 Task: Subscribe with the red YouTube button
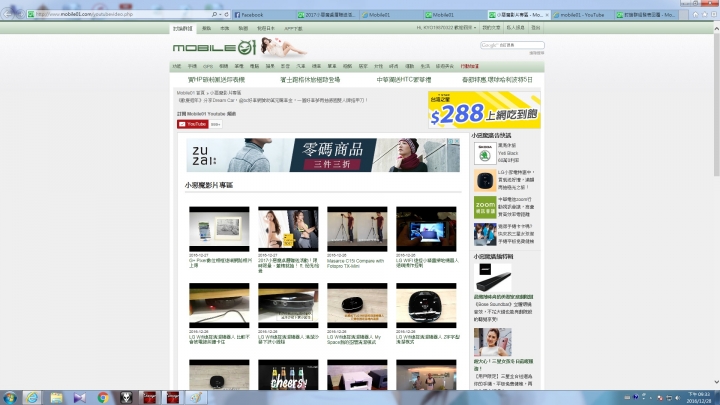(x=193, y=124)
